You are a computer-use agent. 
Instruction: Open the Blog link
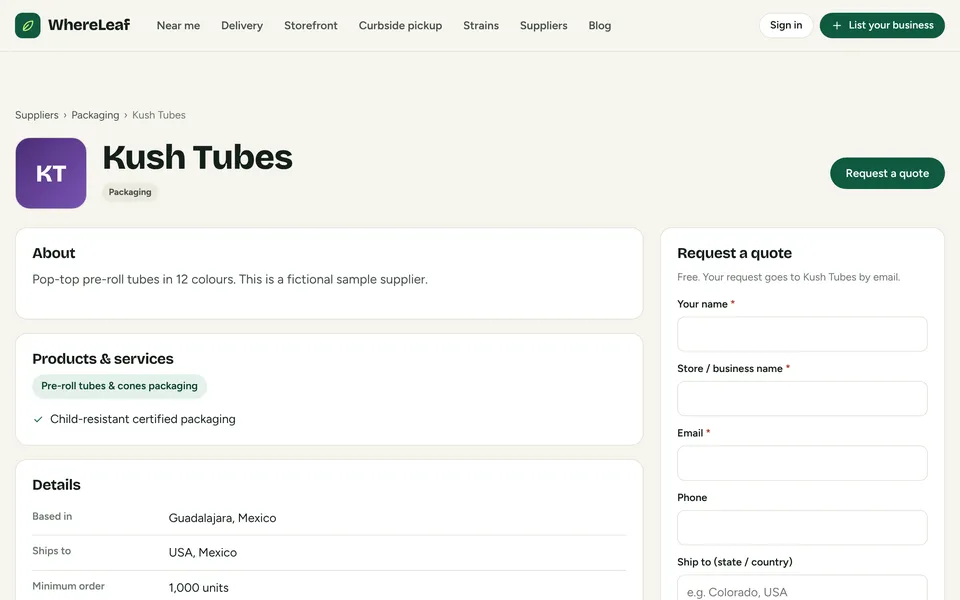(x=599, y=25)
